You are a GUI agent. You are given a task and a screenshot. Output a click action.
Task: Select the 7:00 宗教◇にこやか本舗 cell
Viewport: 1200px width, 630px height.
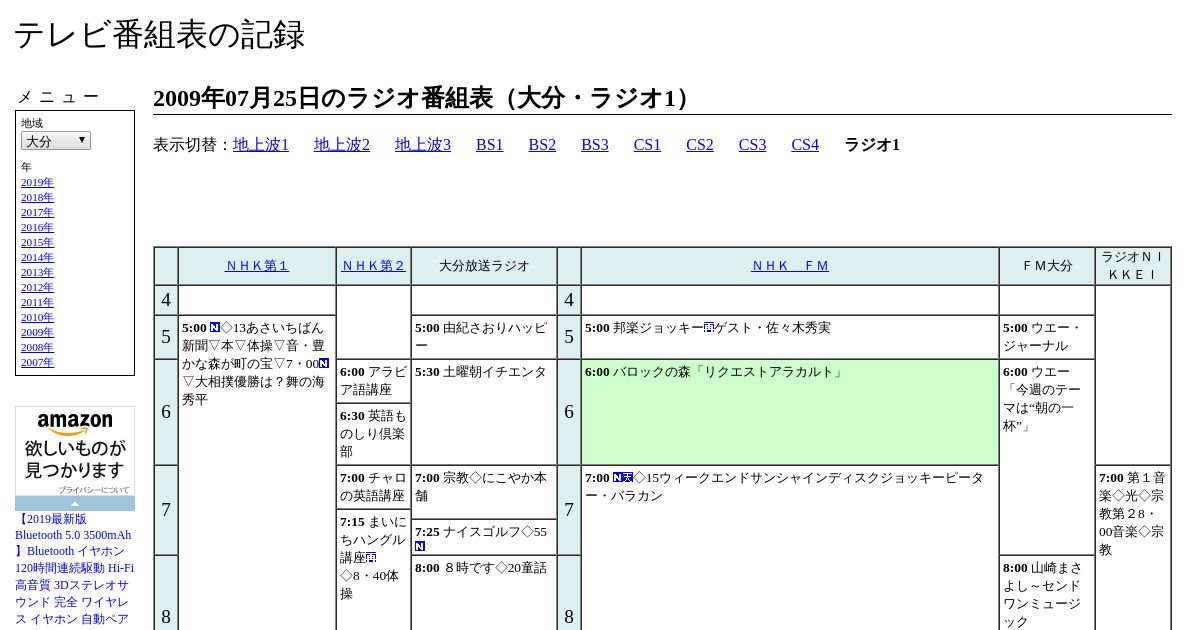point(484,492)
